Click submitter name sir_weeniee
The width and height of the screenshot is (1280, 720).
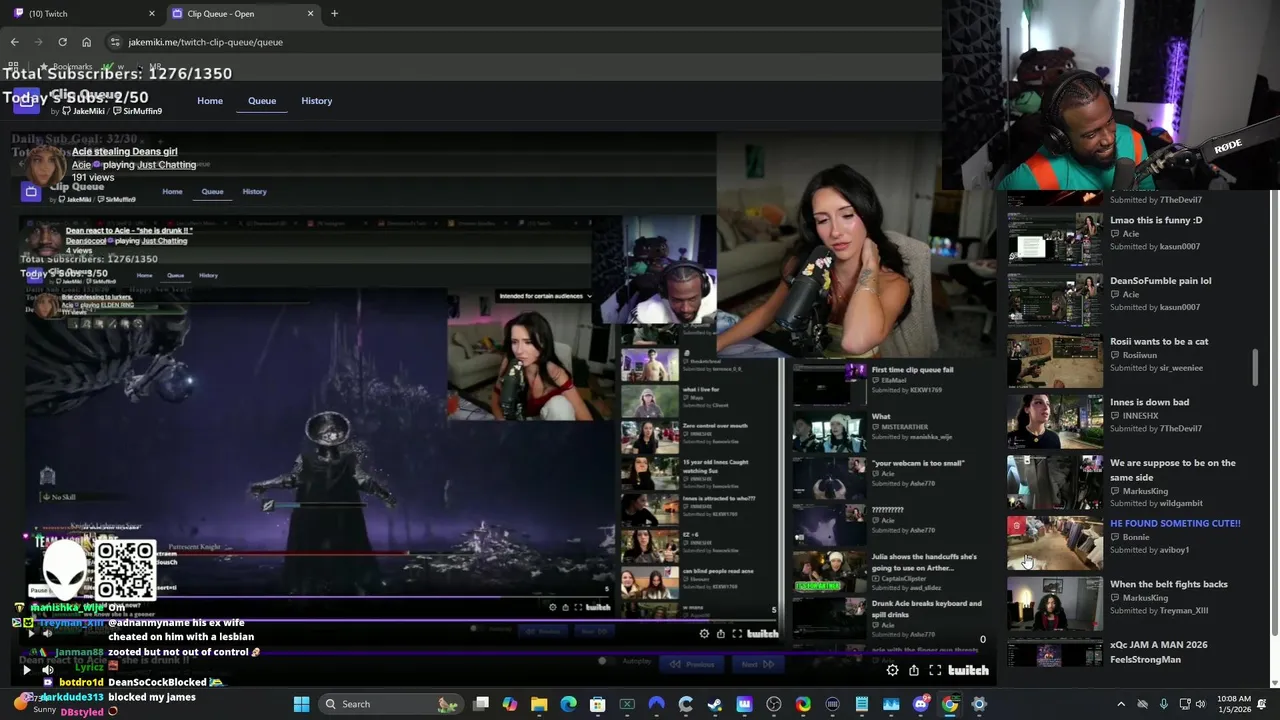point(1181,368)
